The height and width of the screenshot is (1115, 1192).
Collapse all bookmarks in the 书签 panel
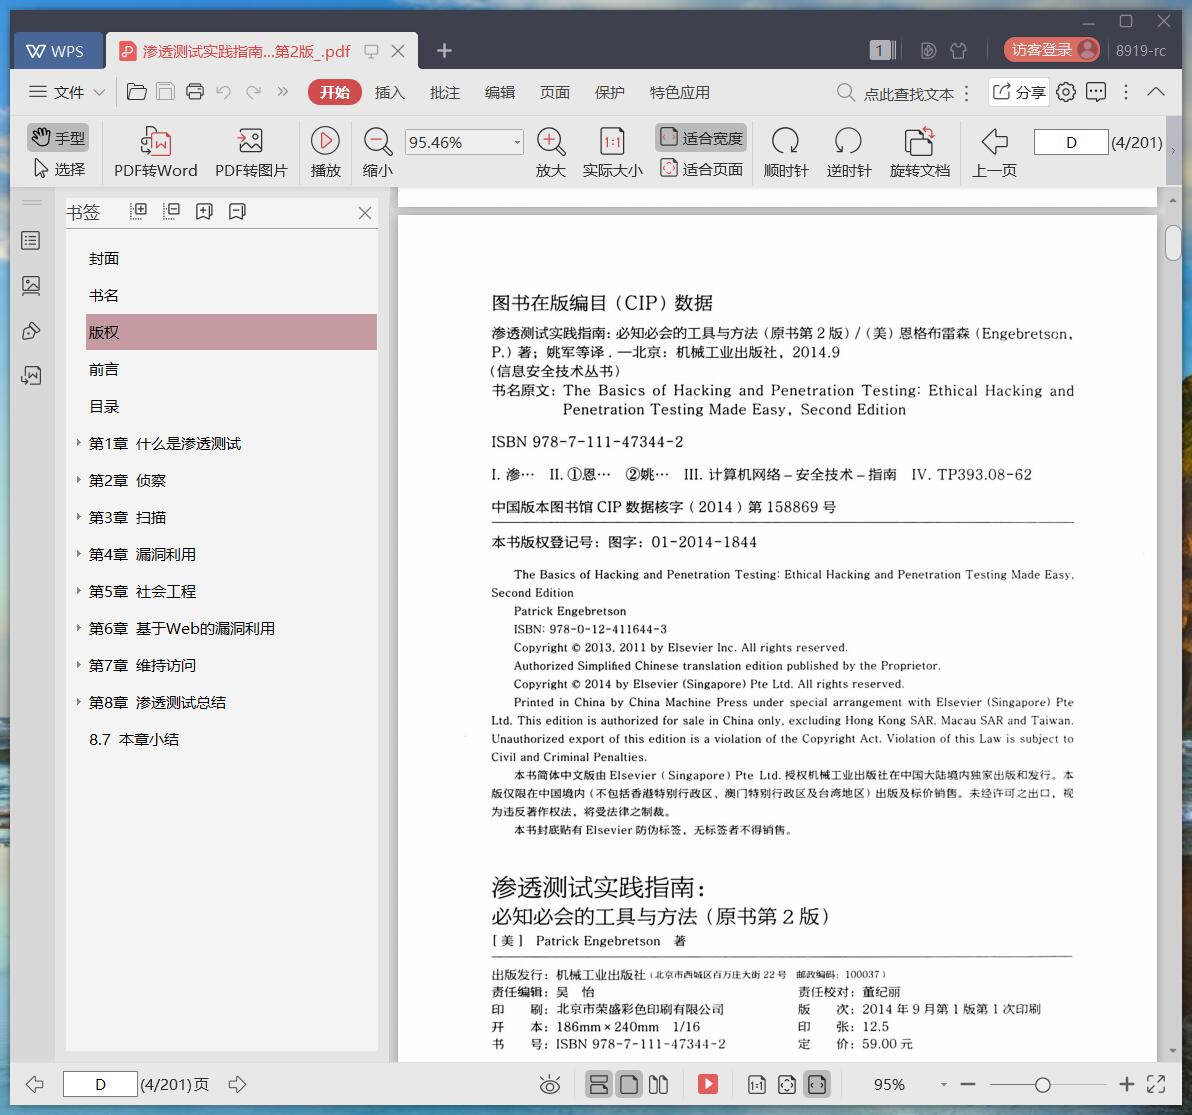tap(171, 211)
